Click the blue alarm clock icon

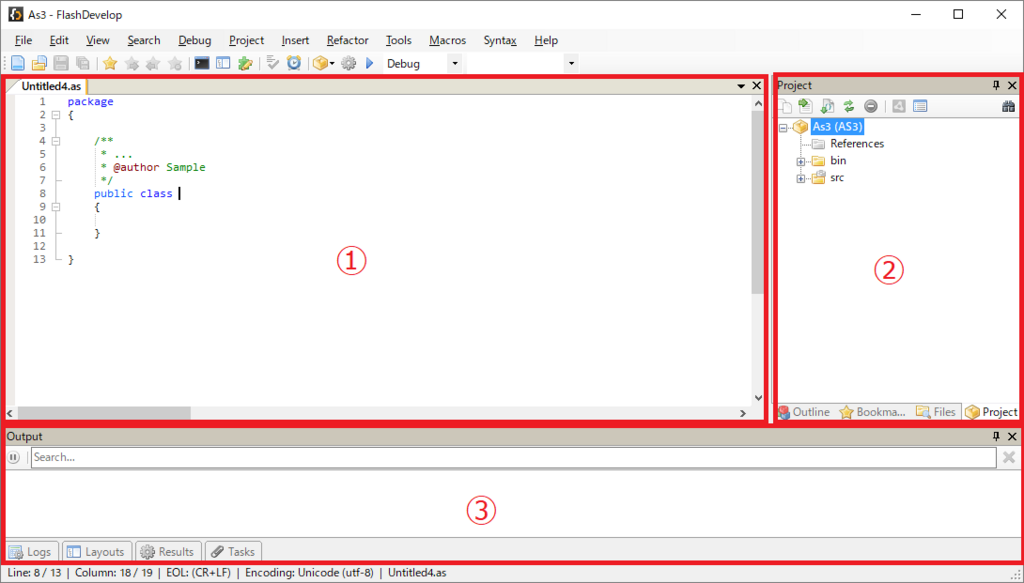click(294, 63)
